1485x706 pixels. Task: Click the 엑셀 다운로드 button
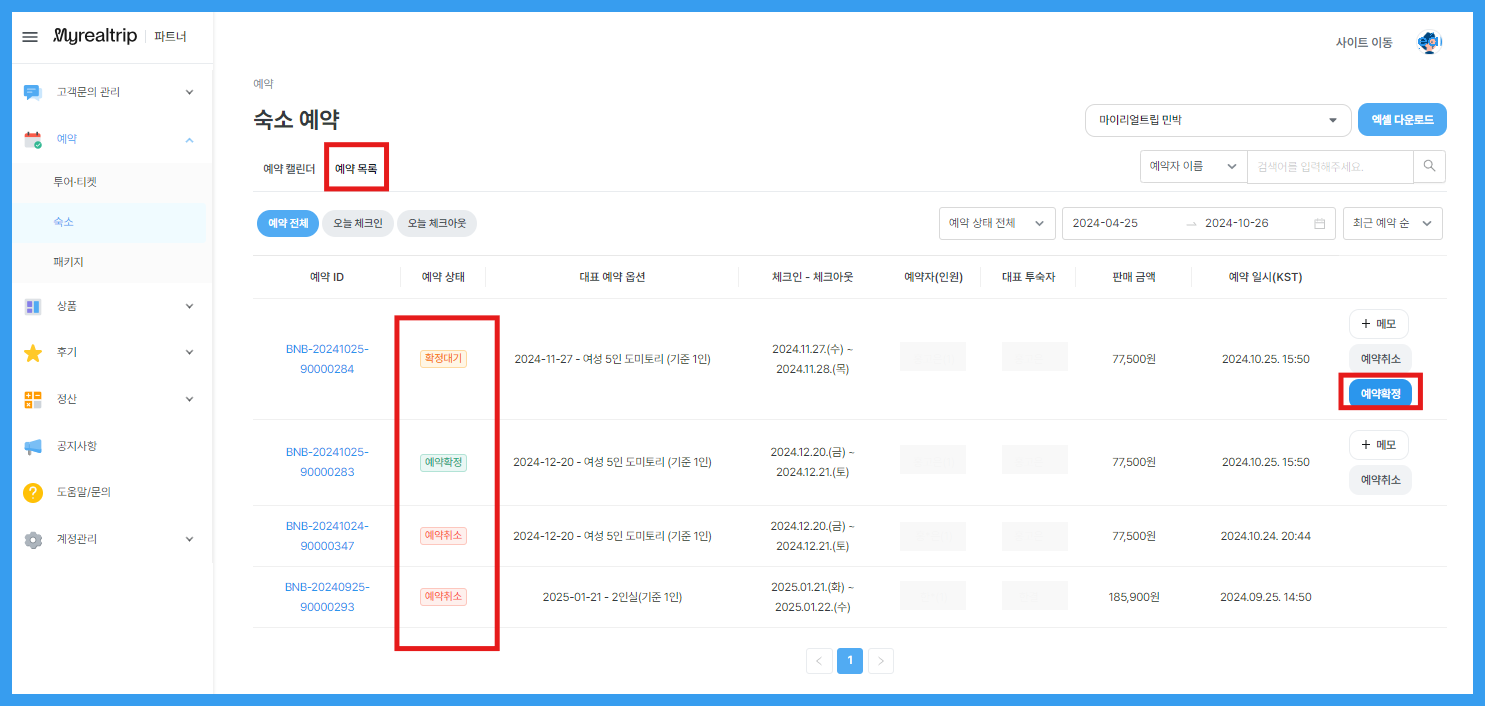coord(1401,119)
